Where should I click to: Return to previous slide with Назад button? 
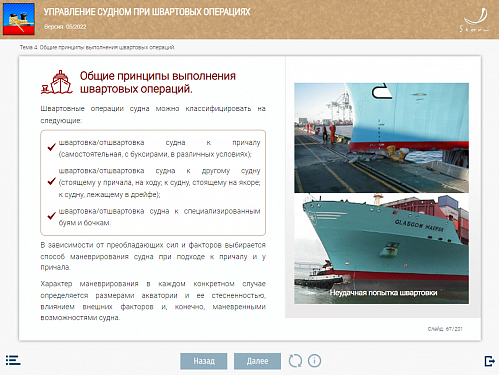[204, 361]
